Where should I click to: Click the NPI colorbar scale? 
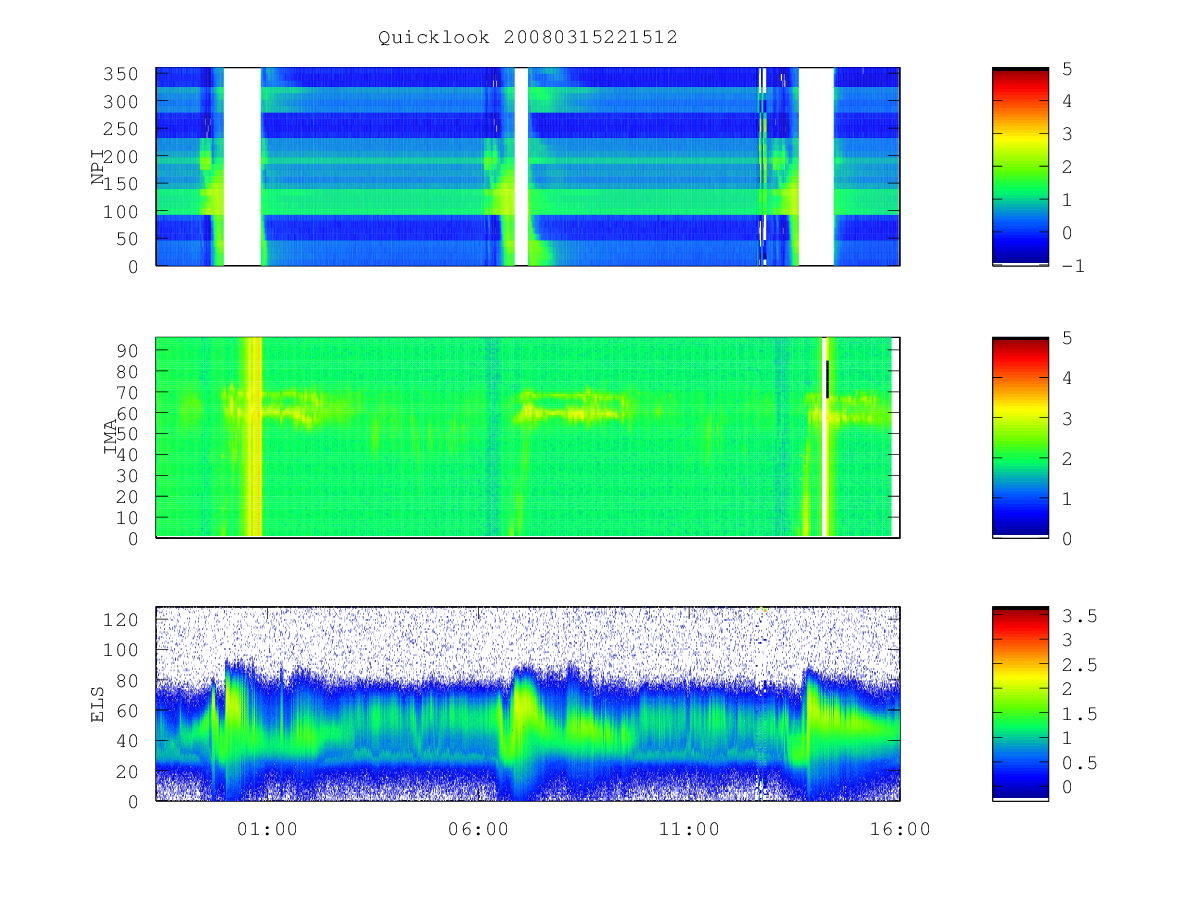pos(1020,167)
